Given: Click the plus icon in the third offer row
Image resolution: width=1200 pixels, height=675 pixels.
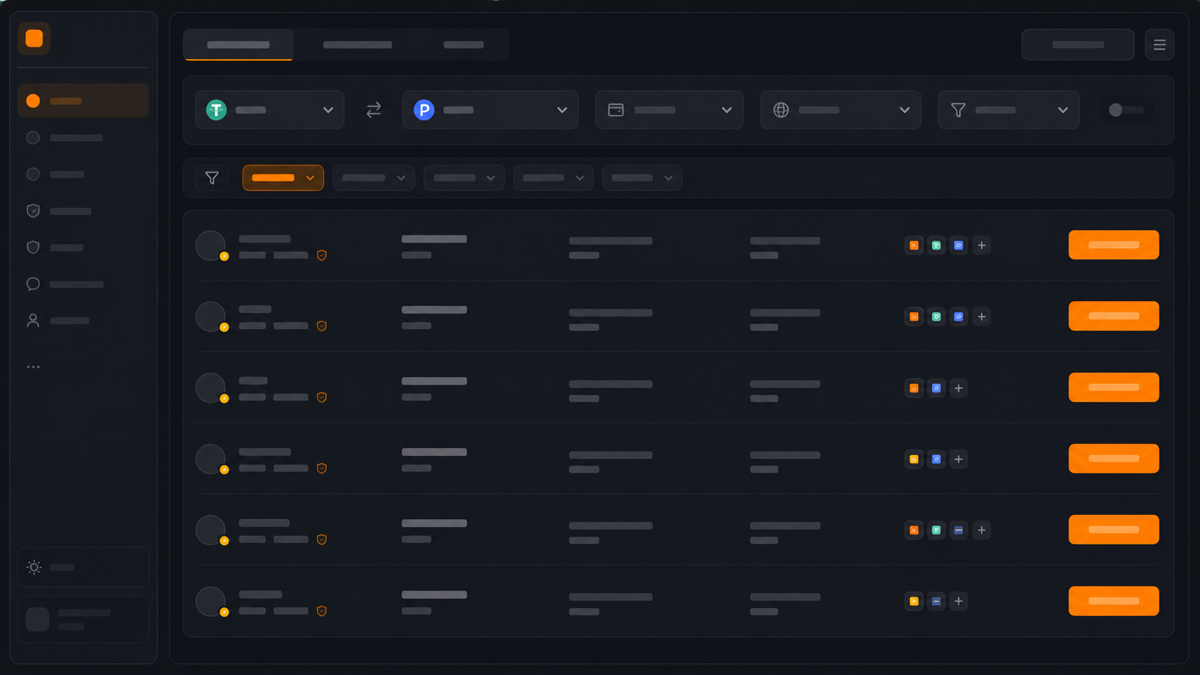Looking at the screenshot, I should click(x=959, y=388).
